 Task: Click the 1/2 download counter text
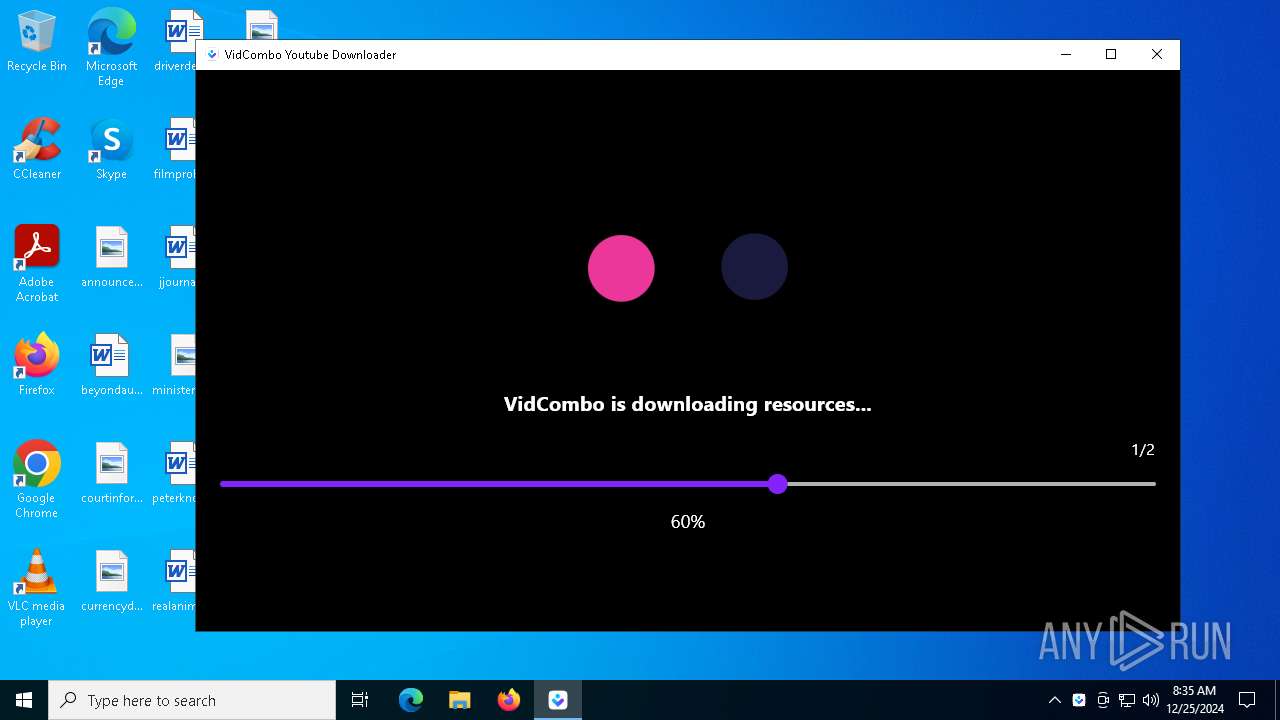pos(1143,450)
